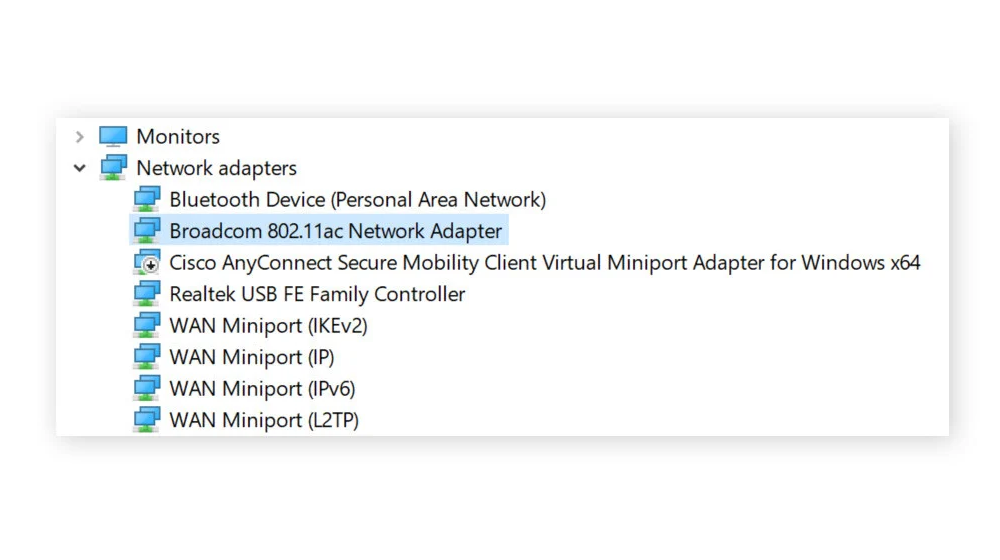Image resolution: width=1000 pixels, height=560 pixels.
Task: Select Broadcom 802.11ac Network Adapter entry
Action: pos(335,231)
